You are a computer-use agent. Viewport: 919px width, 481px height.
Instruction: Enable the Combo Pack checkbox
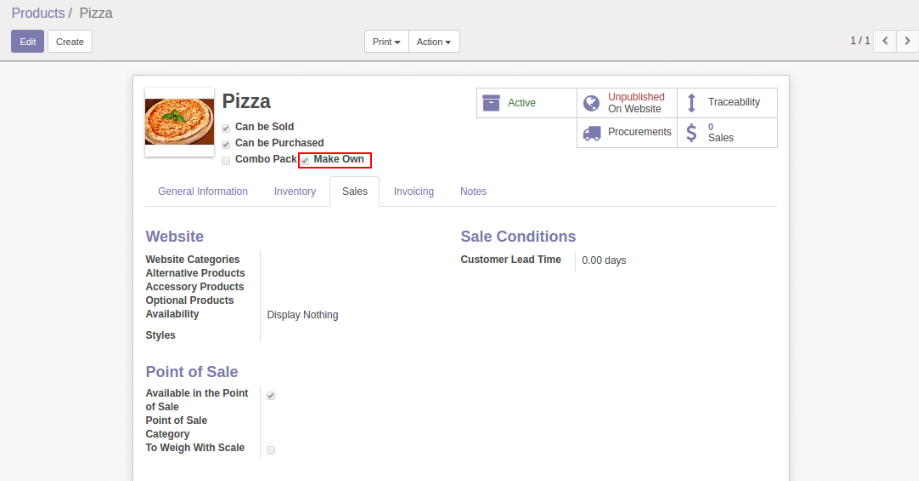(226, 160)
